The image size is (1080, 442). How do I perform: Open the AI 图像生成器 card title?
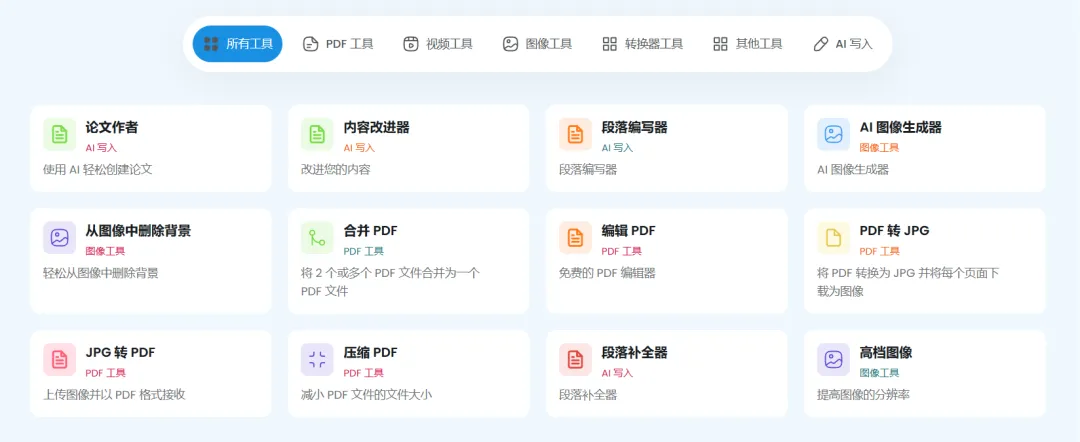click(x=900, y=127)
